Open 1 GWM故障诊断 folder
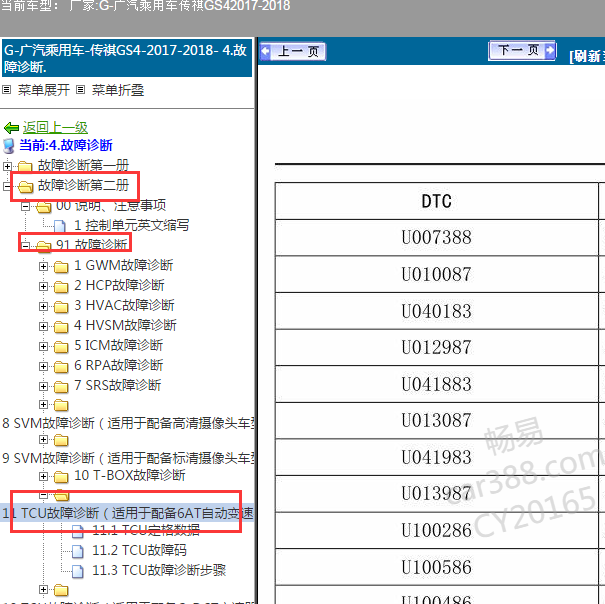The height and width of the screenshot is (604, 605). point(123,265)
